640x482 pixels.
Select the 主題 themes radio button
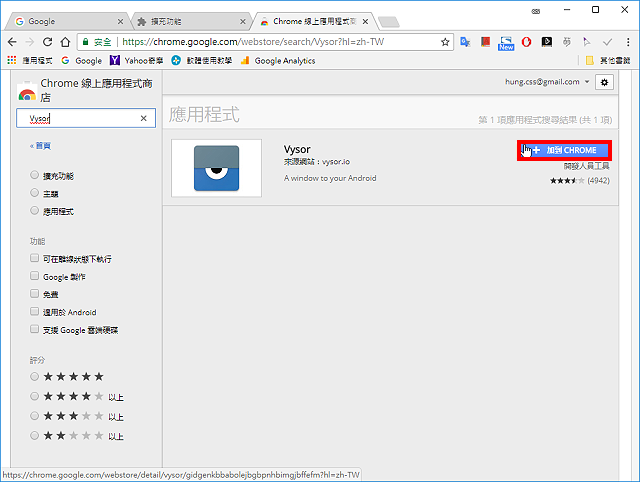click(34, 193)
